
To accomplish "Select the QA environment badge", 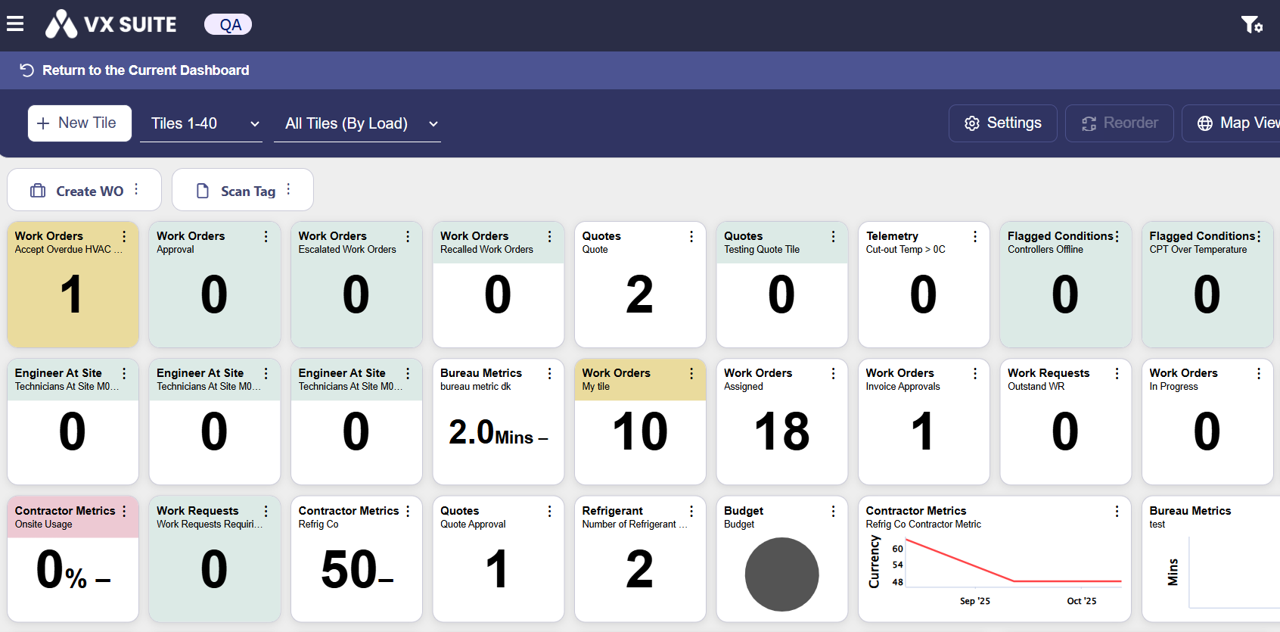I will tap(229, 25).
